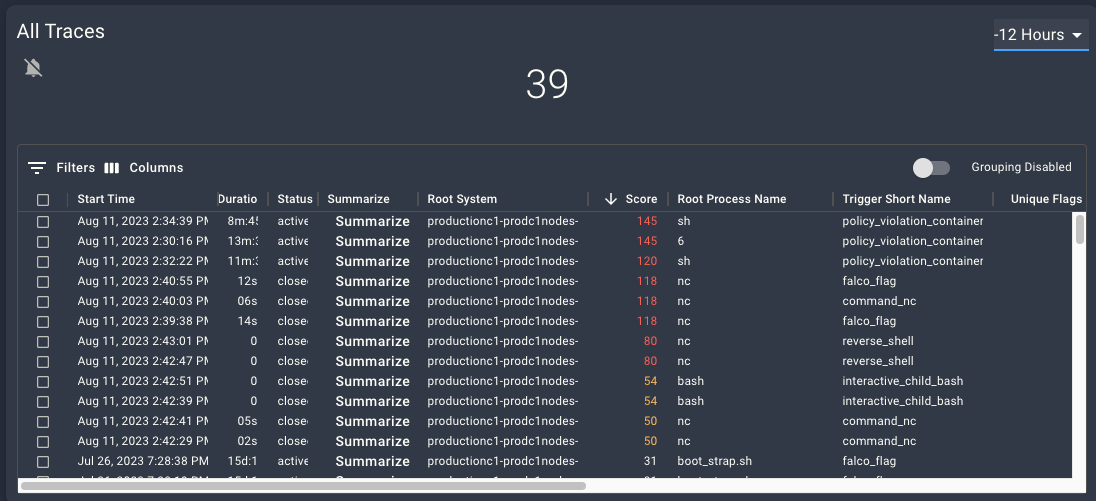Click the Unique Flags column header
Image resolution: width=1096 pixels, height=501 pixels.
click(1046, 199)
